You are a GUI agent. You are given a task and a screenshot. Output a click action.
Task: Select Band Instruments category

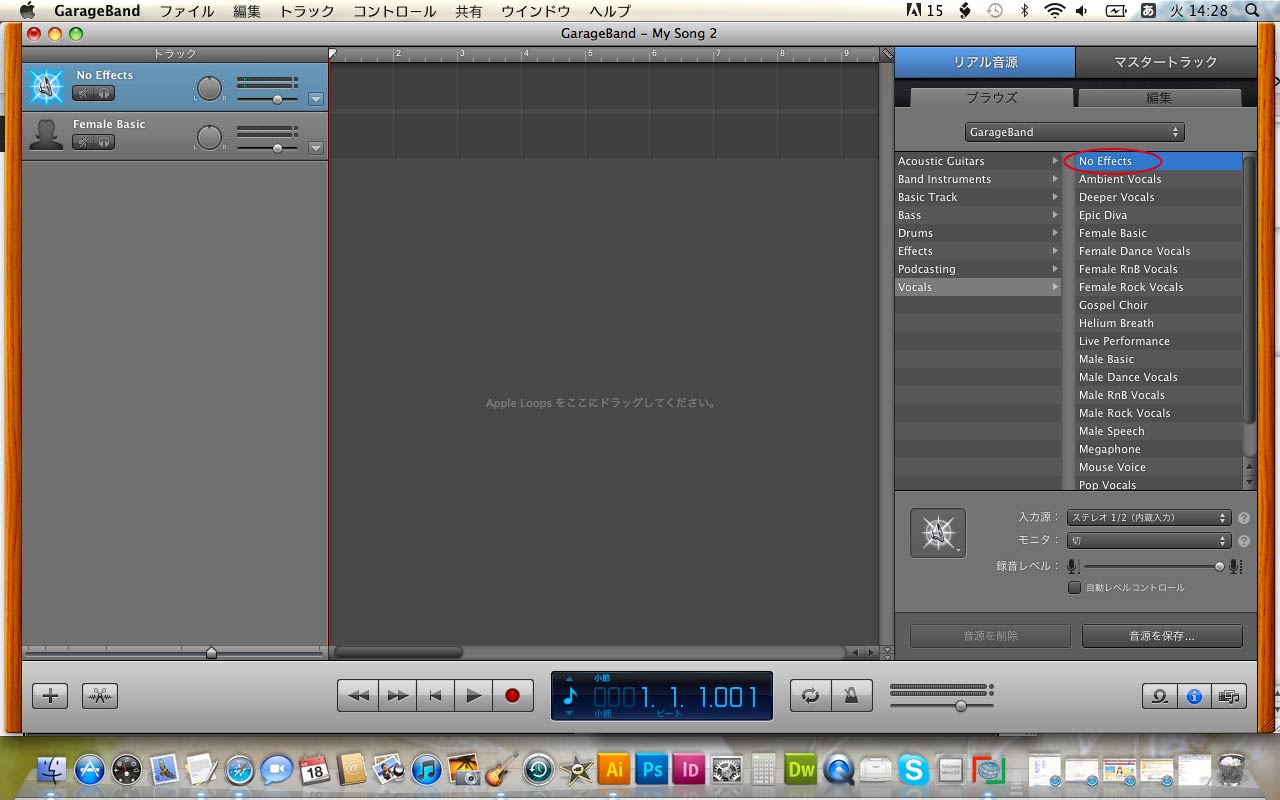978,179
